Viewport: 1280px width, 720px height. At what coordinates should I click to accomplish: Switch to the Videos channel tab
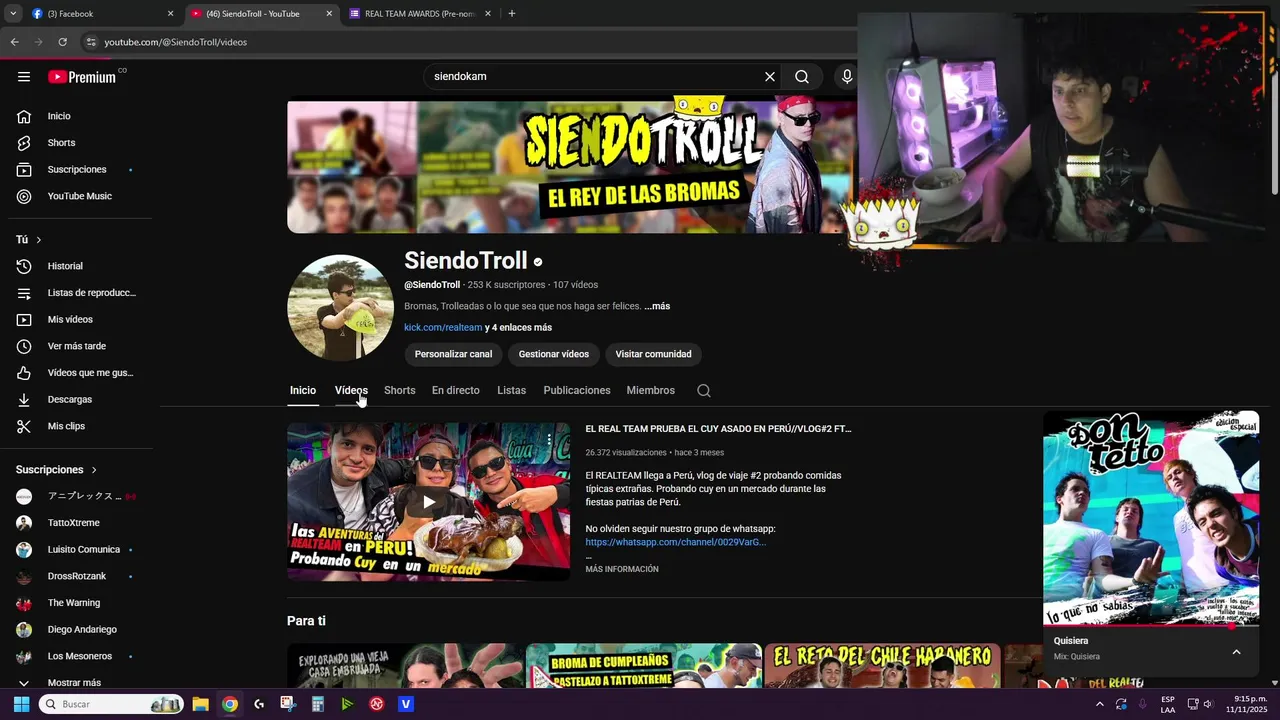[x=351, y=391]
